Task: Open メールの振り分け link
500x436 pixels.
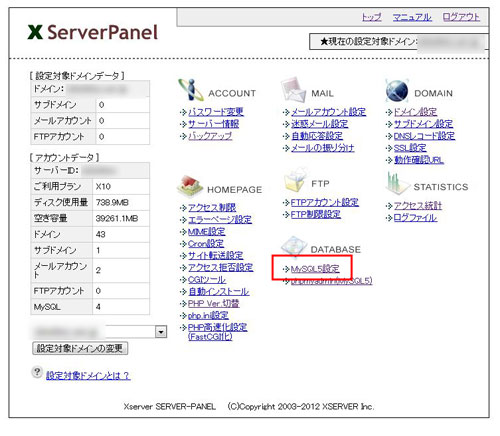Action: coord(323,148)
